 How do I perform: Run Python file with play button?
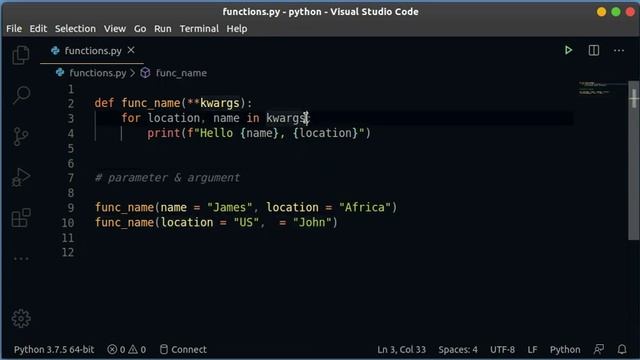point(568,50)
